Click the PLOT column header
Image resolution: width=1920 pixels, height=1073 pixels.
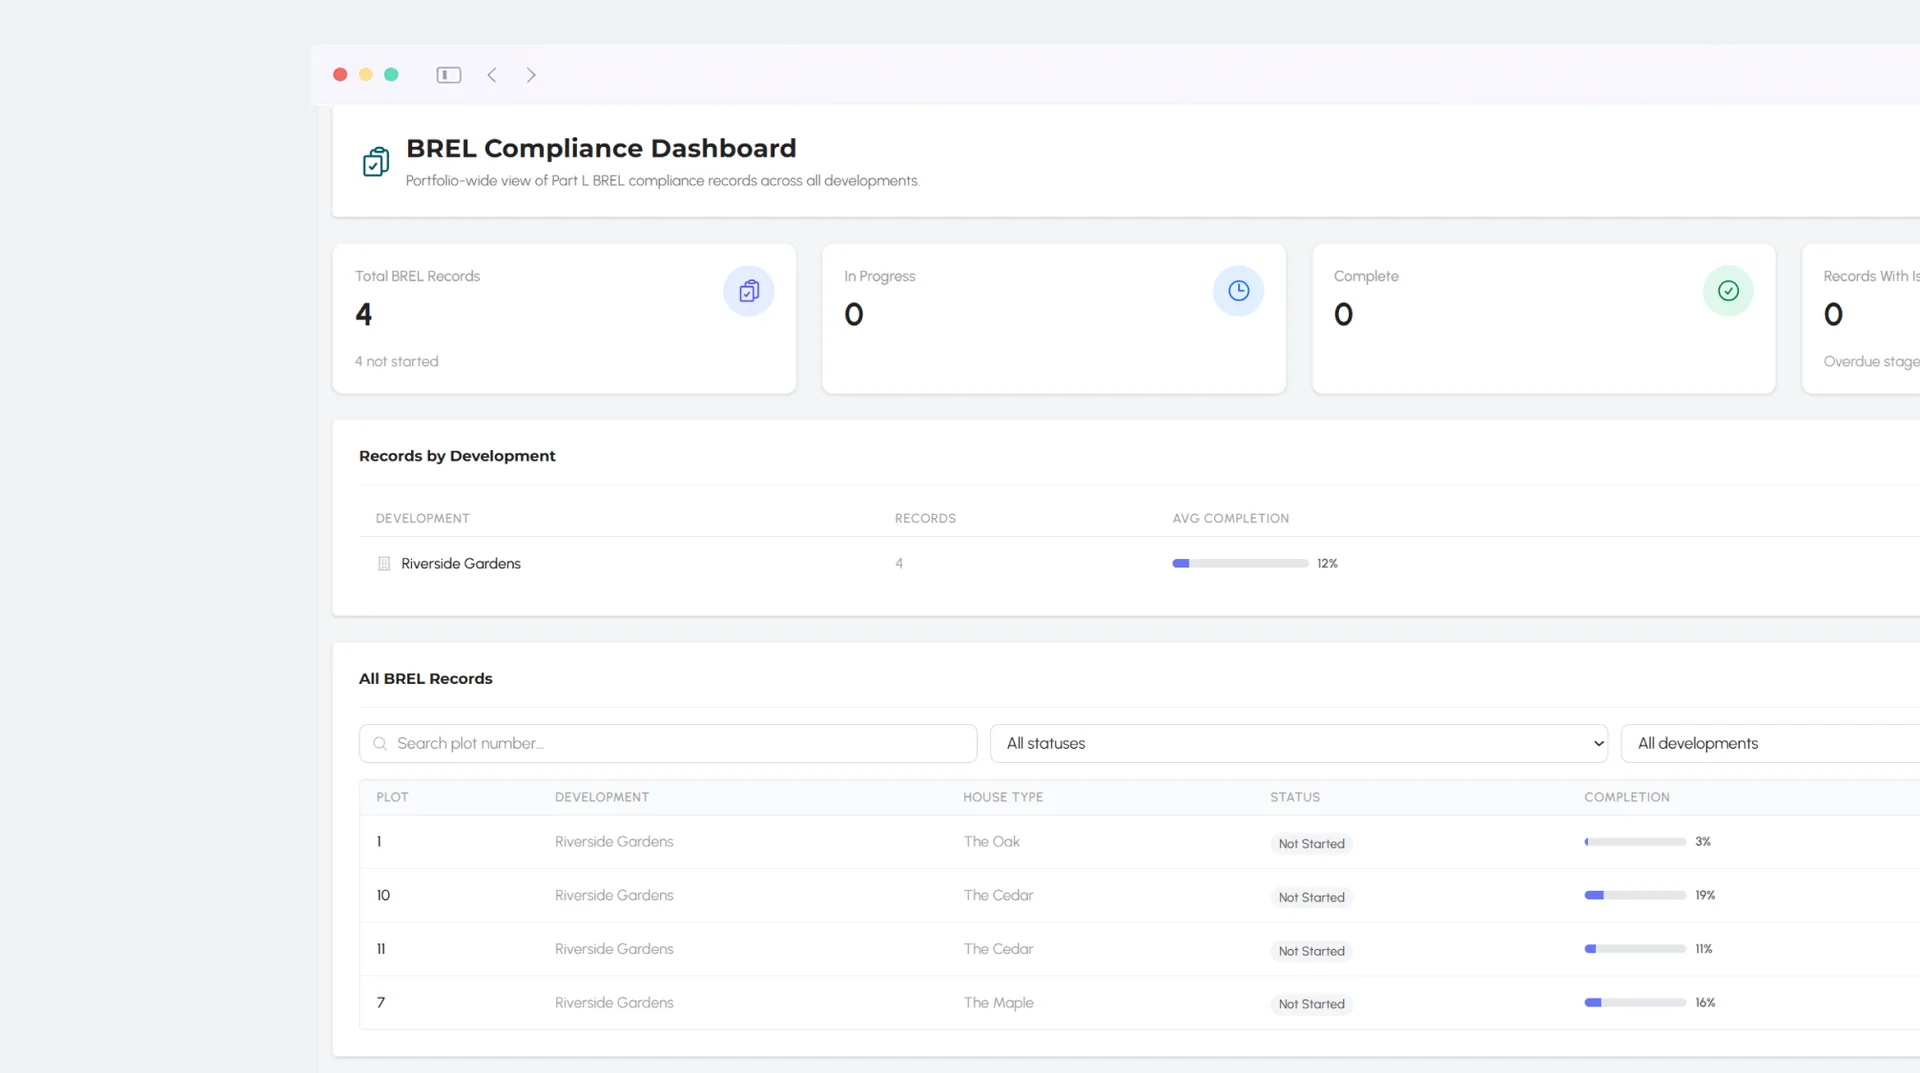pos(392,798)
